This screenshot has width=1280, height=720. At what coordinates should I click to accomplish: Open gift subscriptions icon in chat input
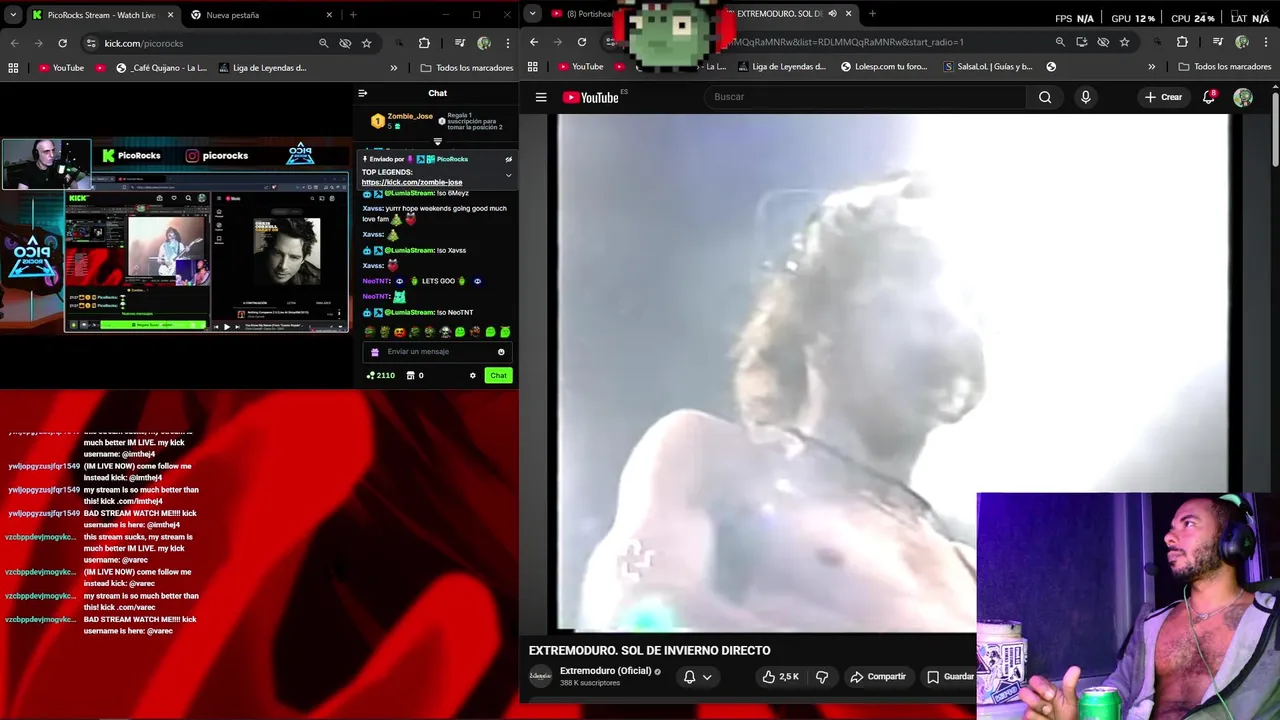(x=375, y=352)
